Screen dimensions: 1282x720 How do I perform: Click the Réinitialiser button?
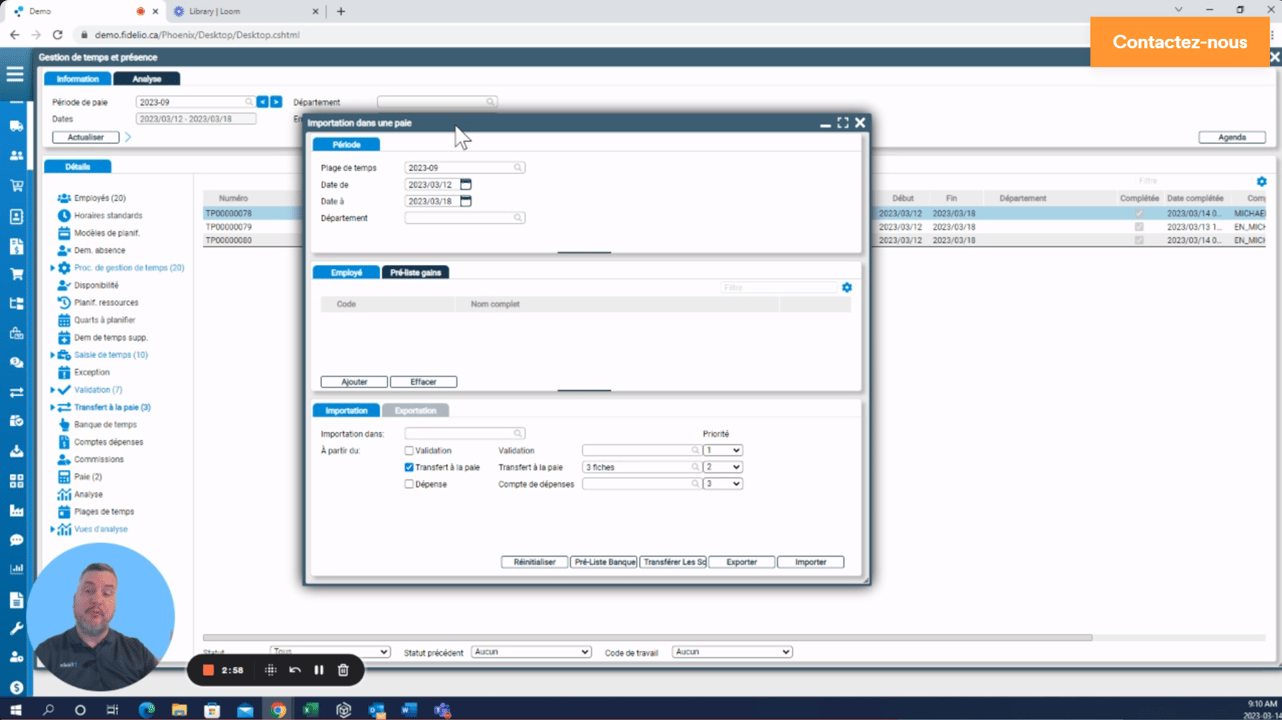click(x=534, y=562)
